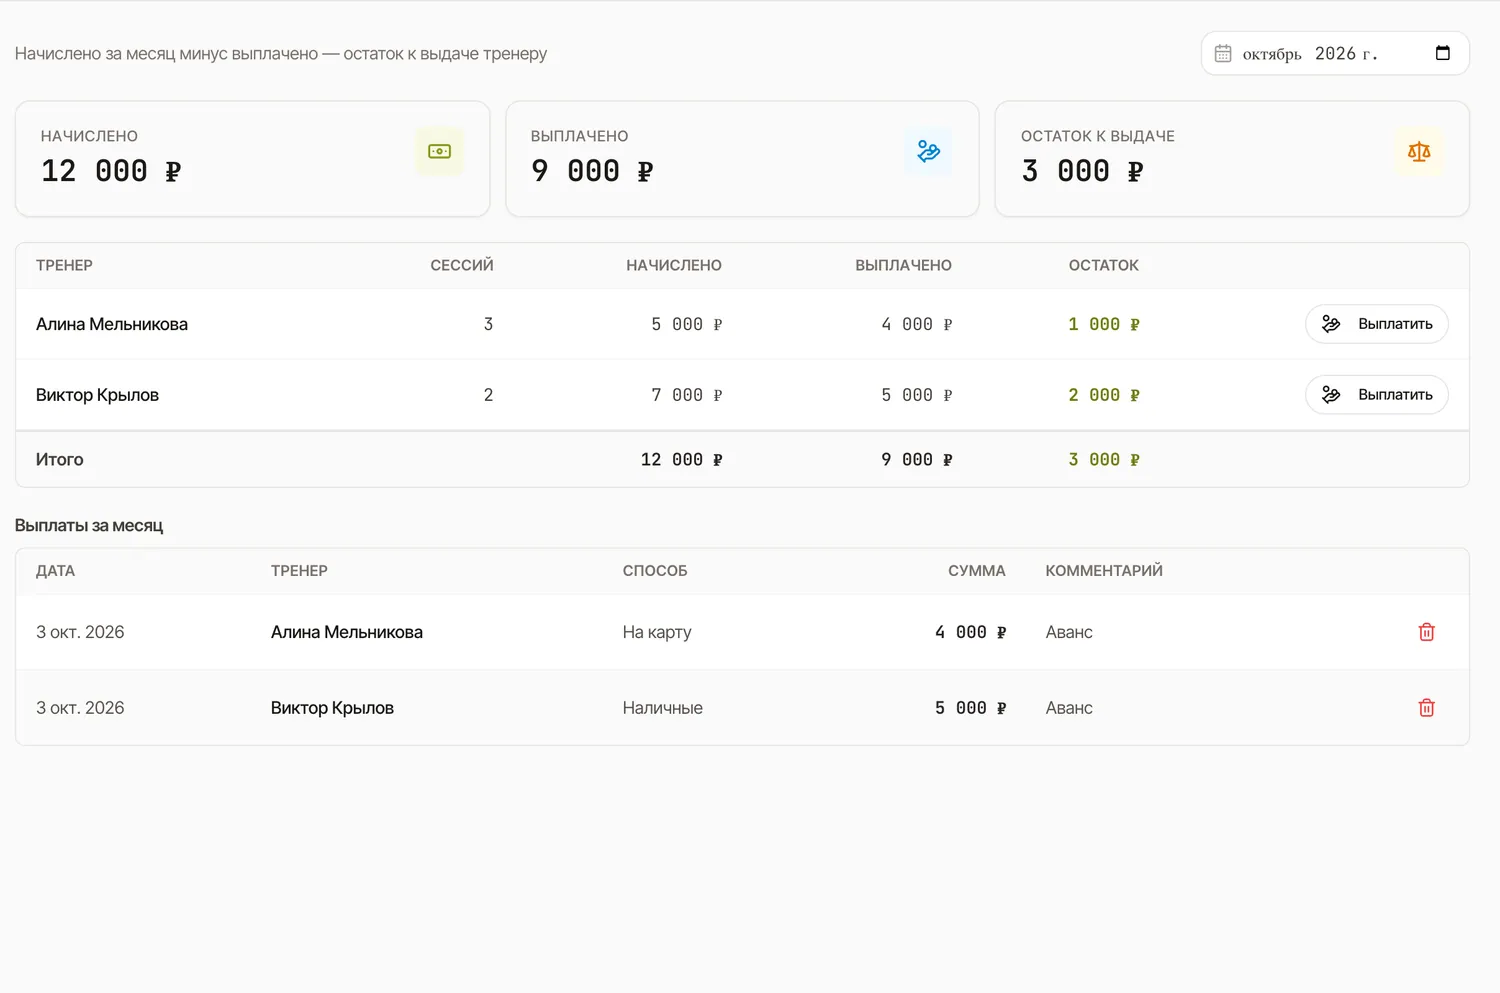
Task: Open the calendar picker icon in month field
Action: tap(1442, 53)
